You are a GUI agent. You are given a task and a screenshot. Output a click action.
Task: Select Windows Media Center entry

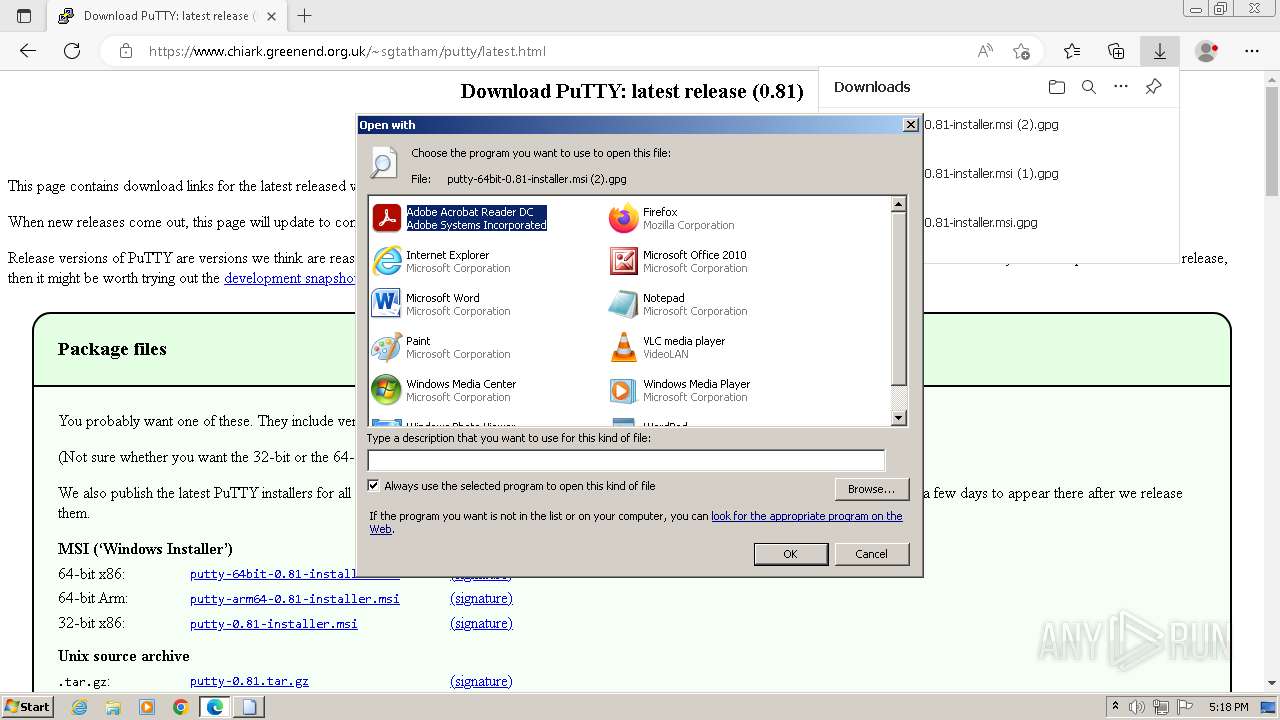pos(444,390)
